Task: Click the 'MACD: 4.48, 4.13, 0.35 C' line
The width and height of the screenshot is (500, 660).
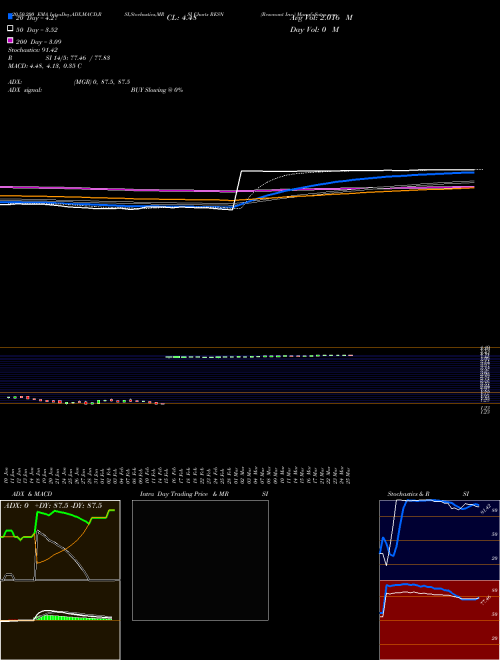Action: point(45,66)
